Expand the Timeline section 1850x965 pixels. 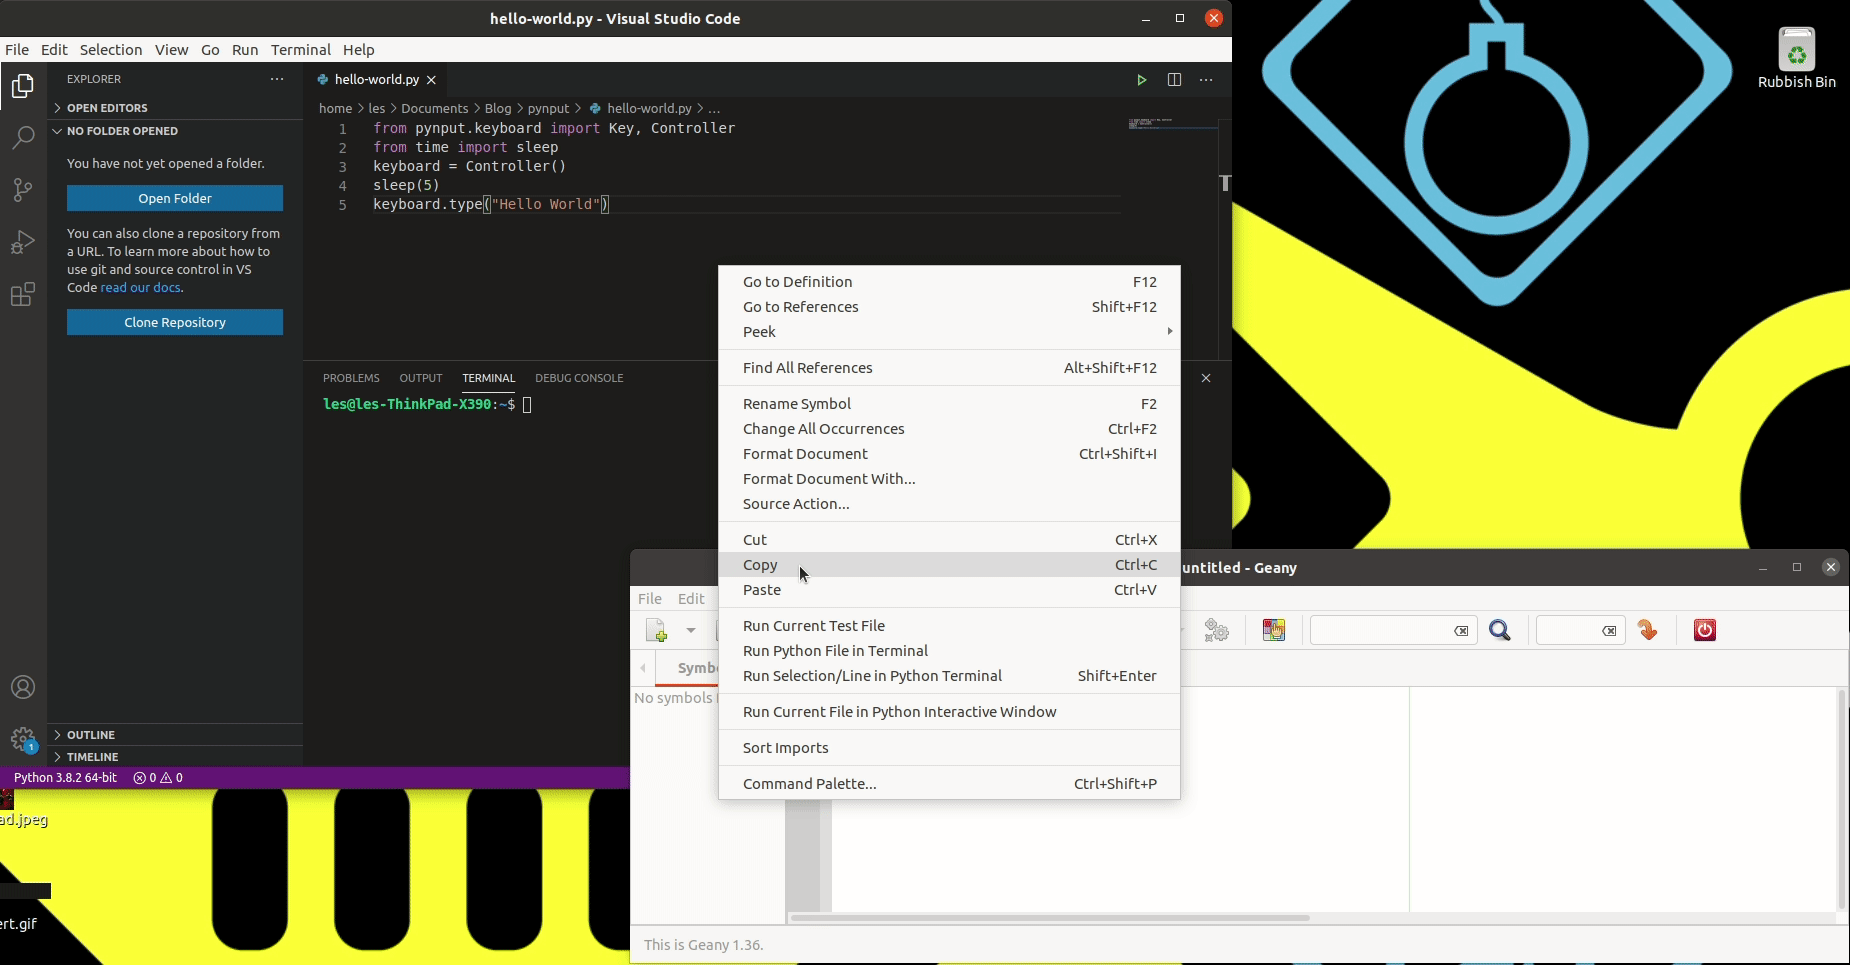(92, 757)
